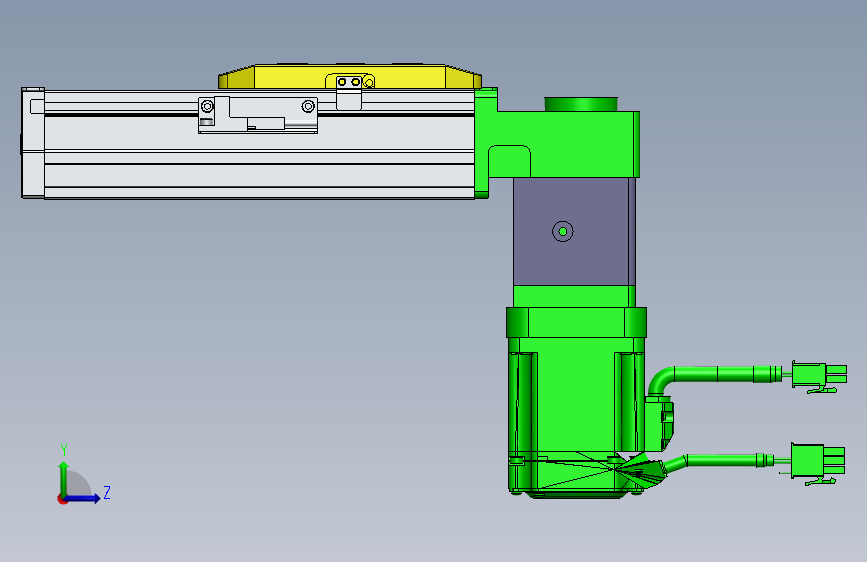Click the round screw on the coupling housing

pyautogui.click(x=563, y=232)
